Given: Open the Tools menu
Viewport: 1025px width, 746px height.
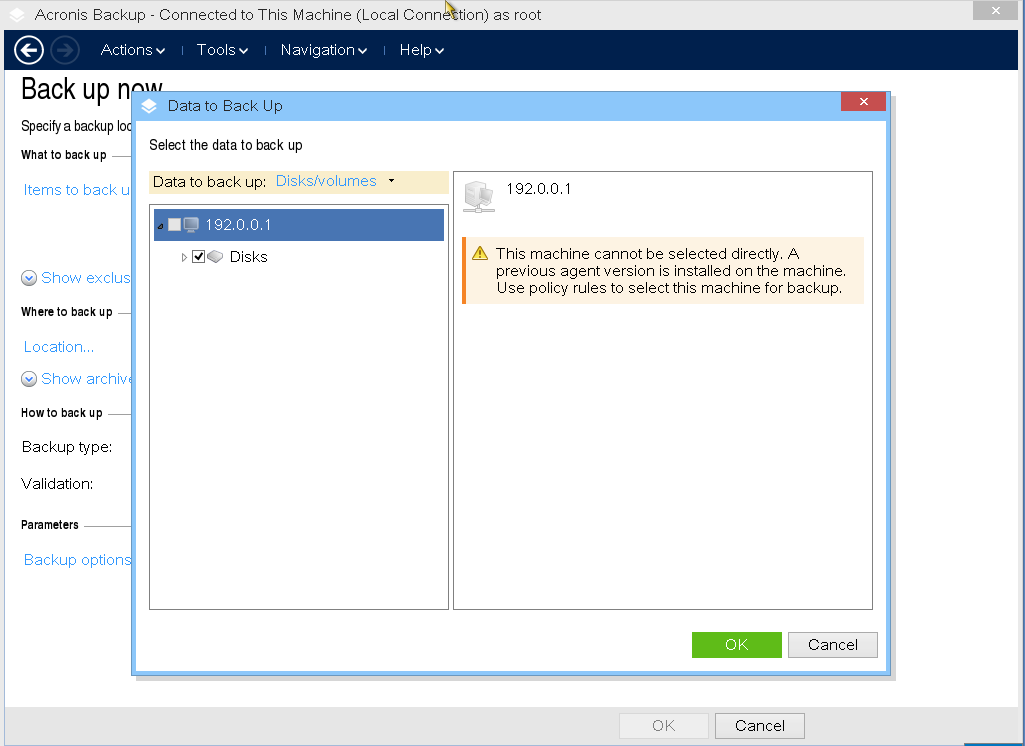Looking at the screenshot, I should pos(222,50).
